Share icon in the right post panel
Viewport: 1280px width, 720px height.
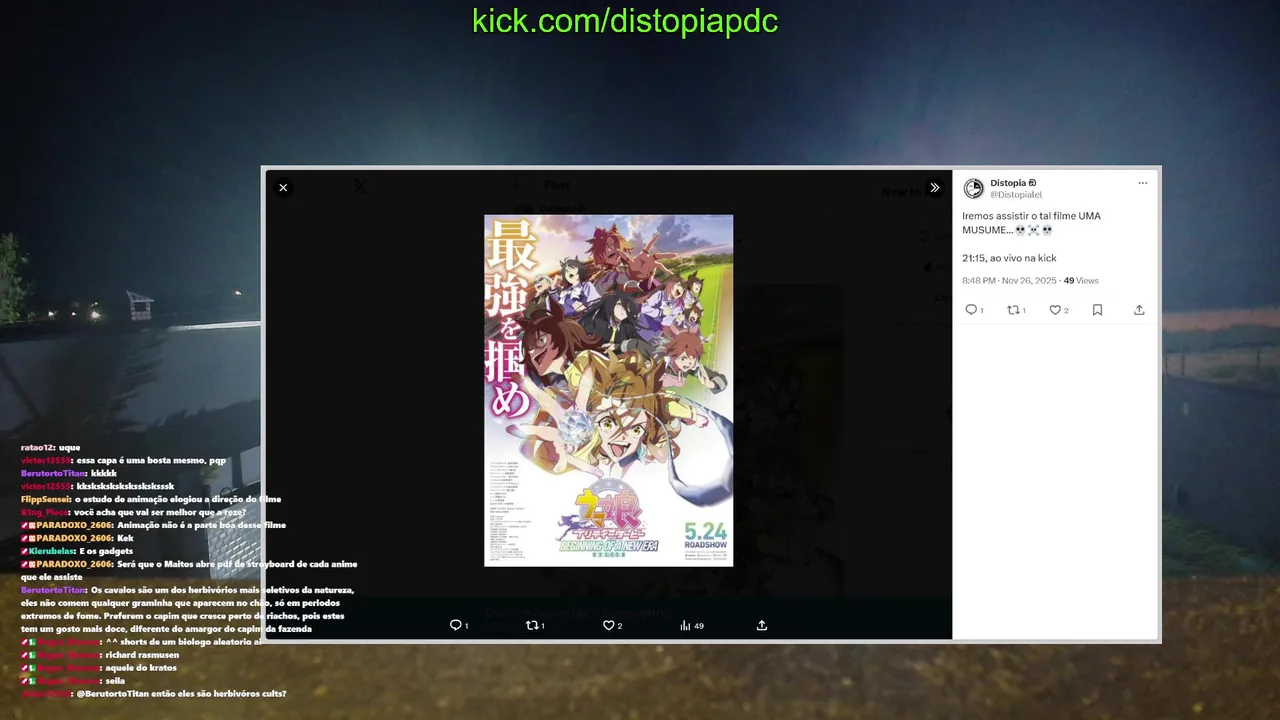tap(1139, 310)
